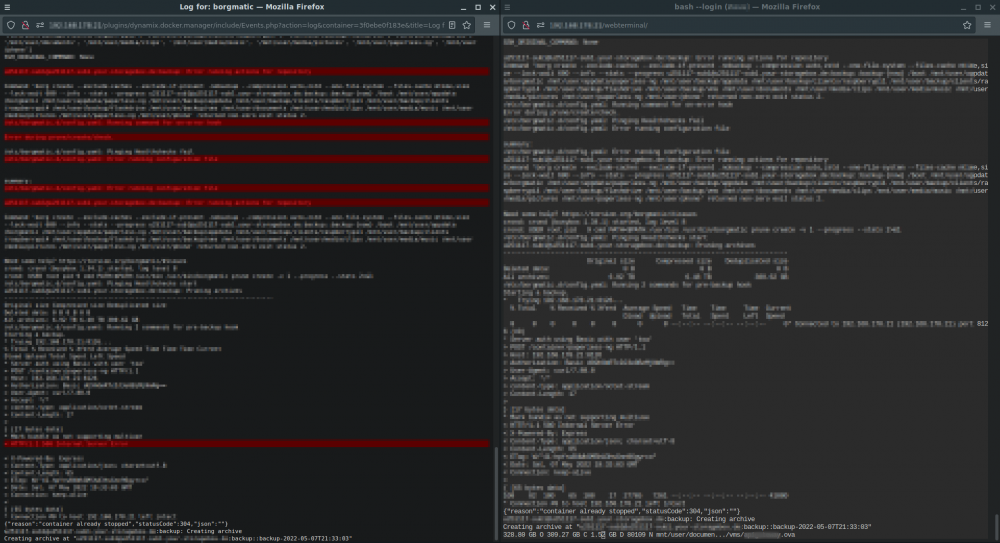This screenshot has height=543, width=1000.
Task: Open permissions icon in the webterminal address bar
Action: coord(541,25)
